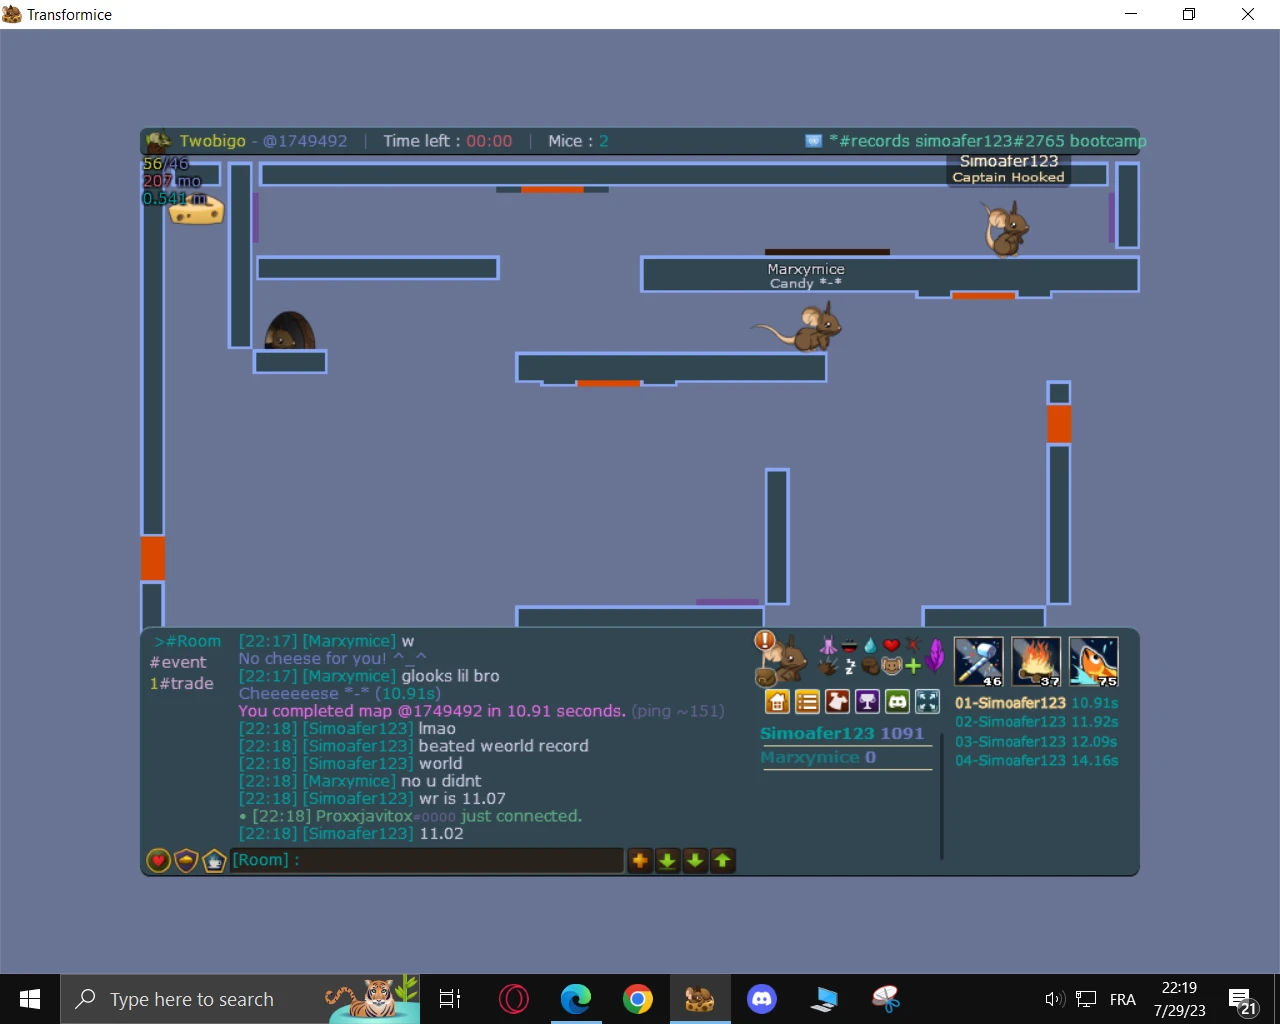Click the mouse hole on the left platform
The image size is (1280, 1024).
click(x=289, y=330)
